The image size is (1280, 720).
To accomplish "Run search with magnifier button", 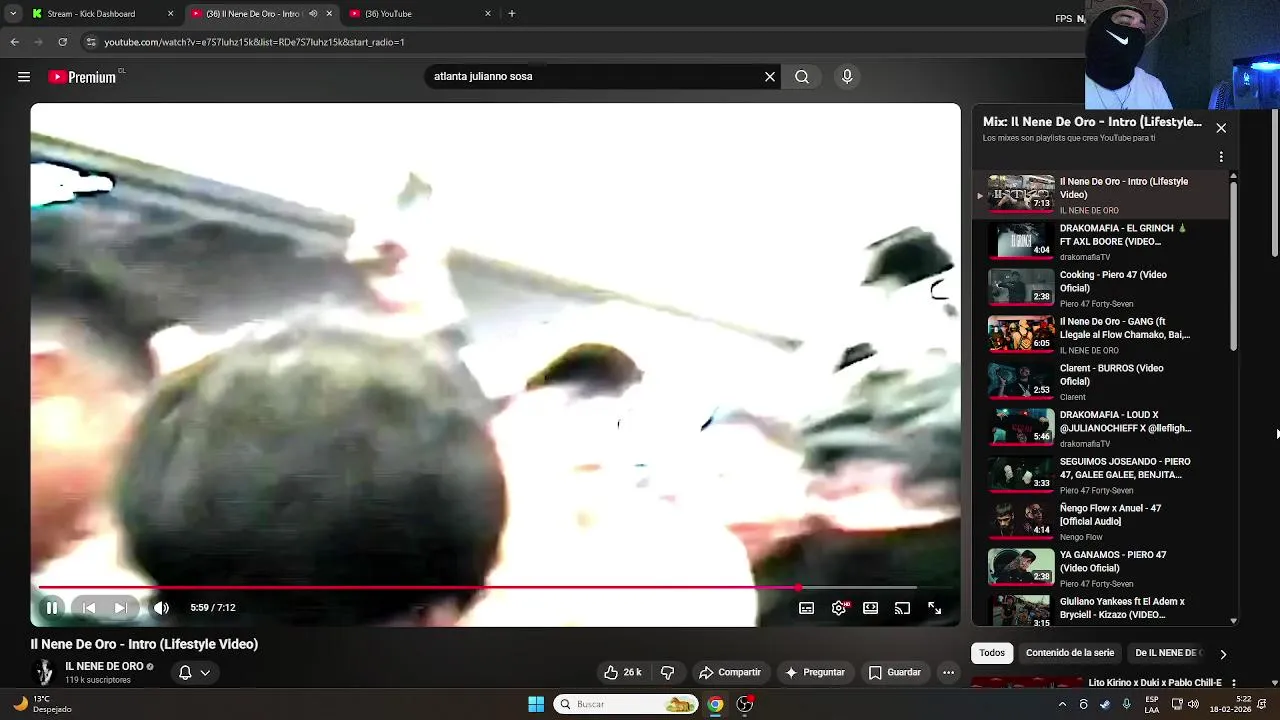I will click(x=802, y=77).
